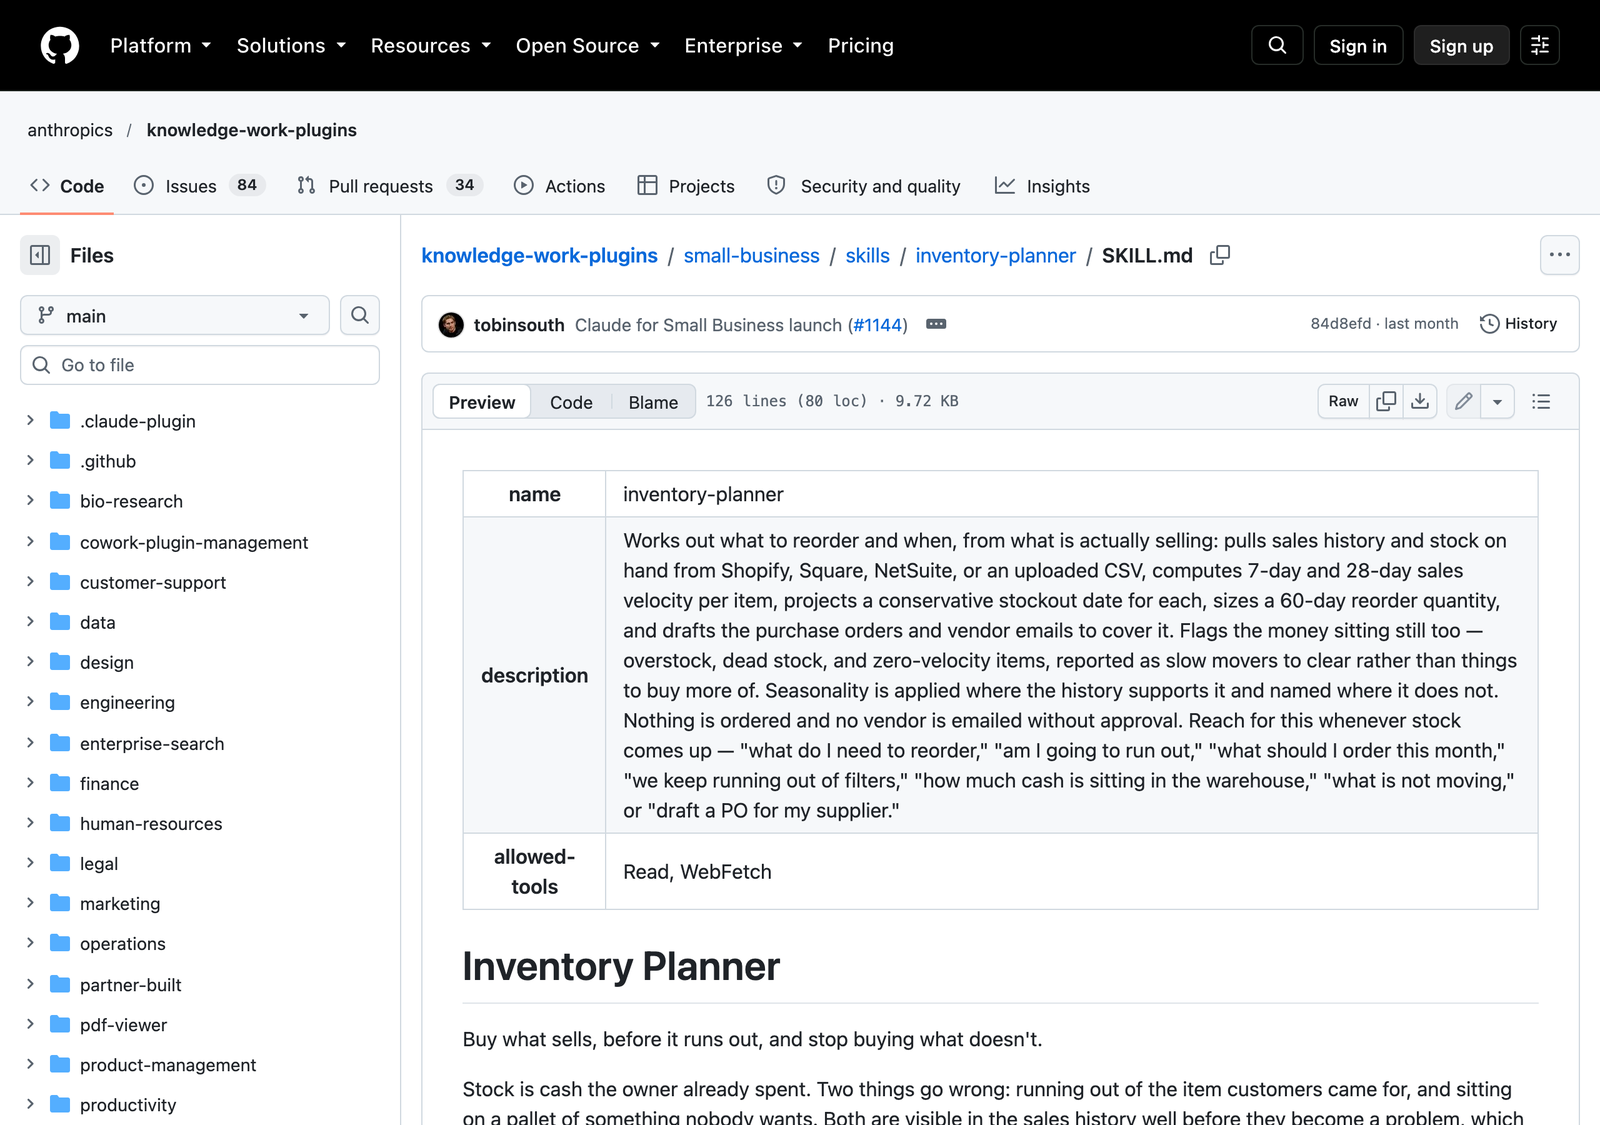This screenshot has width=1600, height=1125.
Task: Expand the finance folder
Action: [x=30, y=783]
